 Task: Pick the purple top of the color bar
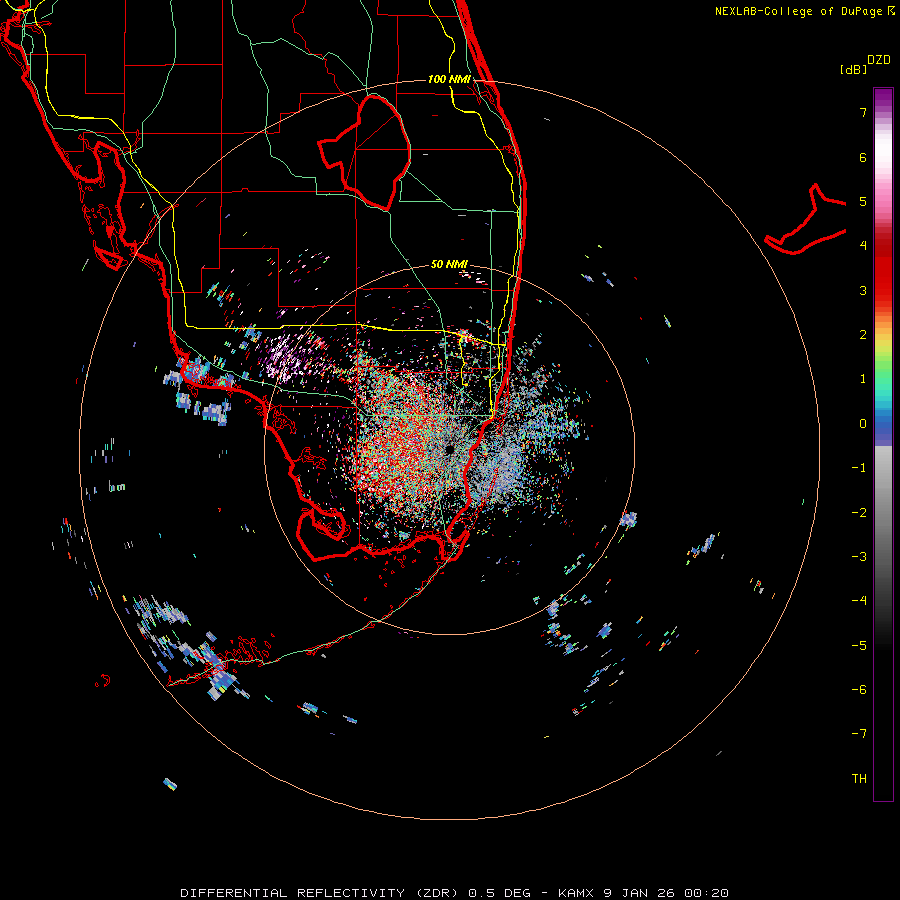883,95
